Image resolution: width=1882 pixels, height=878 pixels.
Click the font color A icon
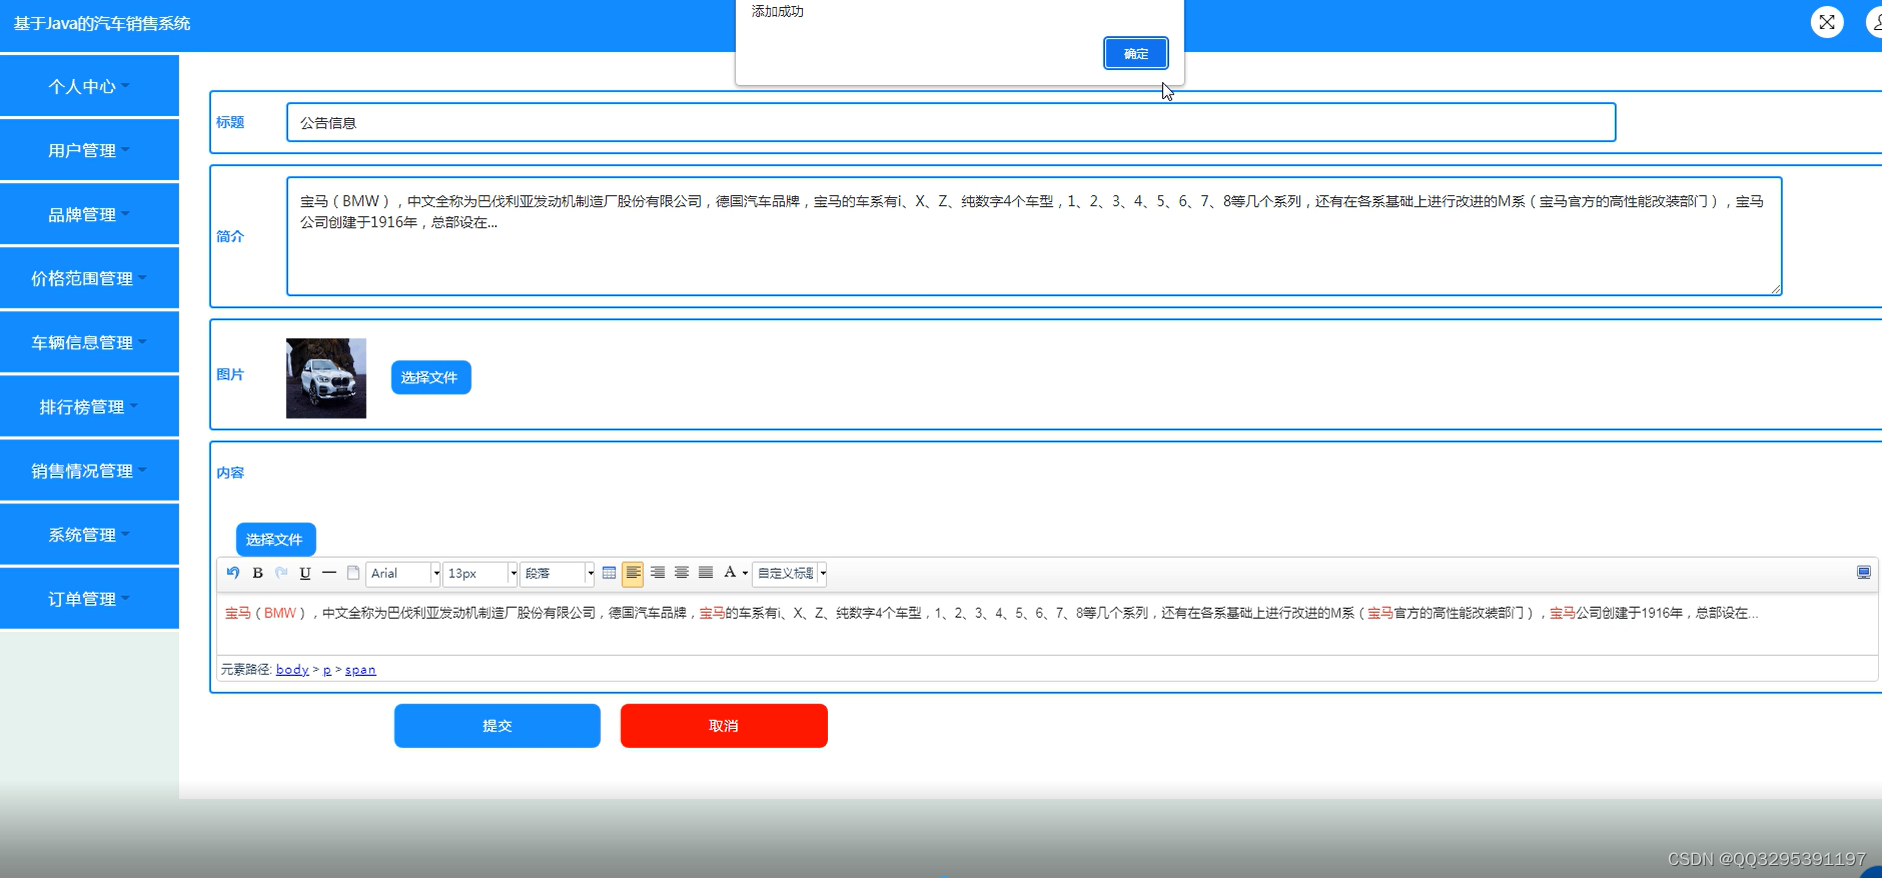coord(730,573)
